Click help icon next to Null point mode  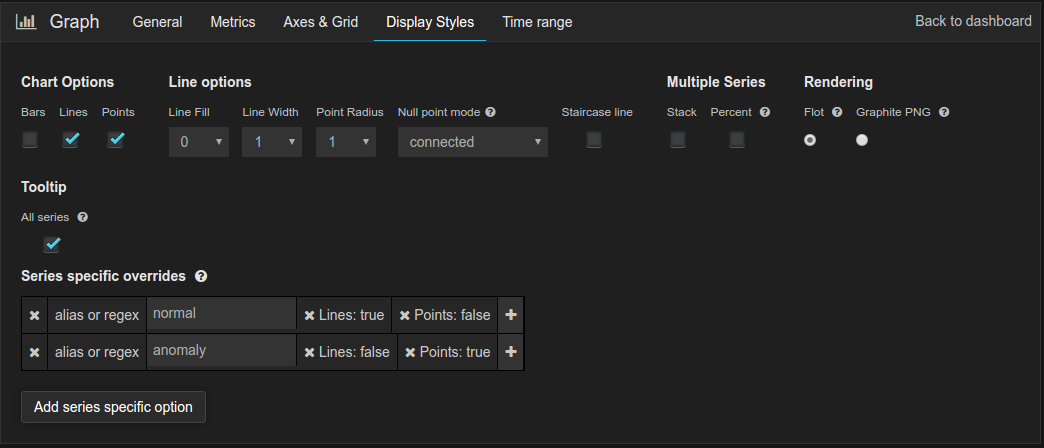point(490,112)
